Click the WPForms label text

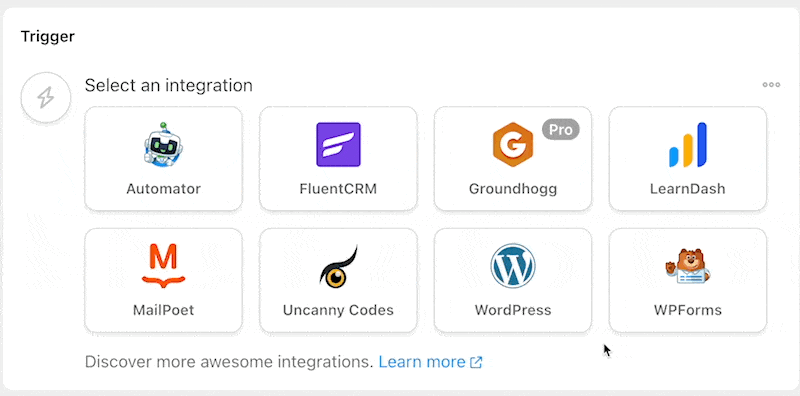tap(688, 310)
